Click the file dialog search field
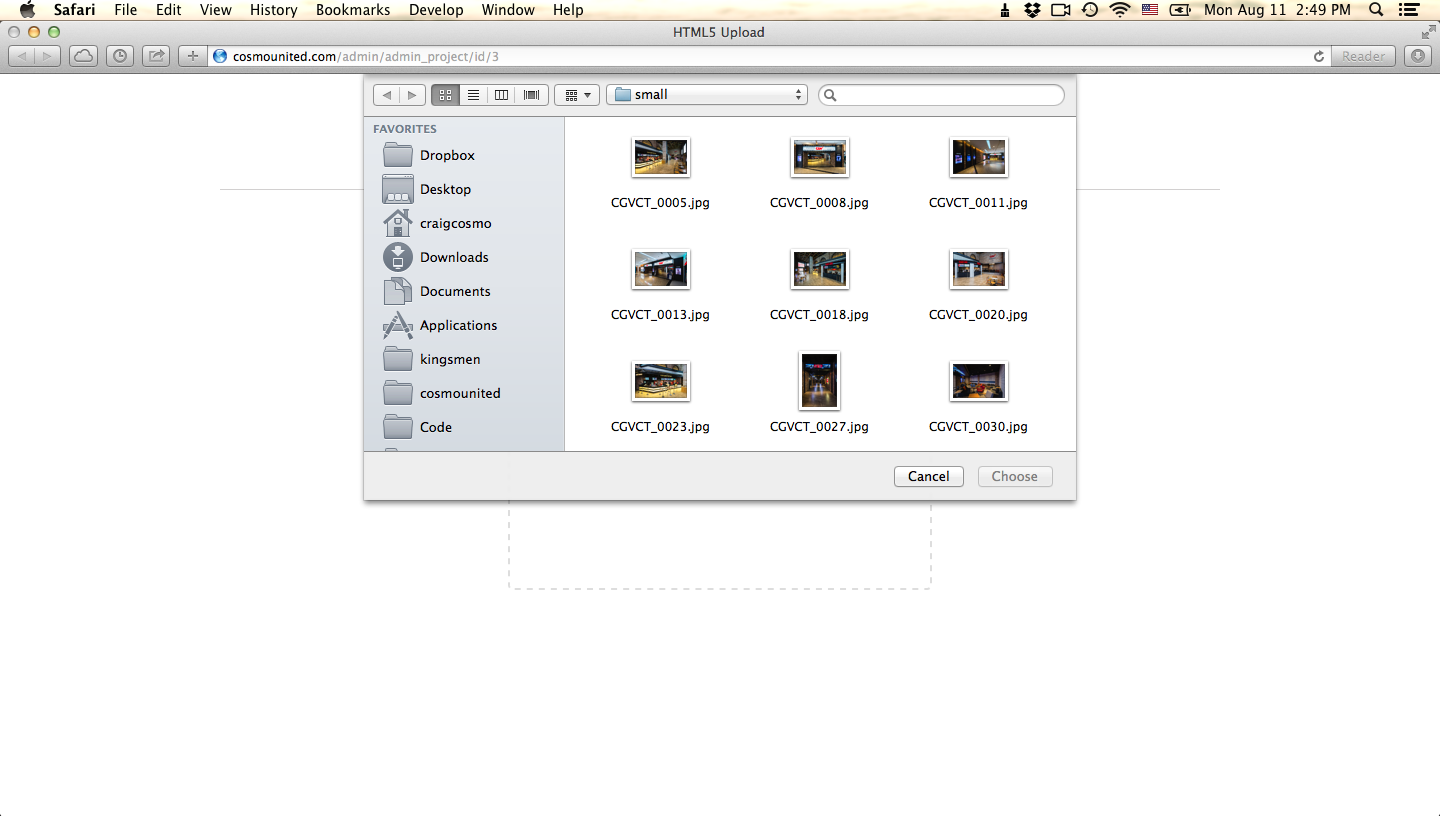This screenshot has height=816, width=1440. 941,95
